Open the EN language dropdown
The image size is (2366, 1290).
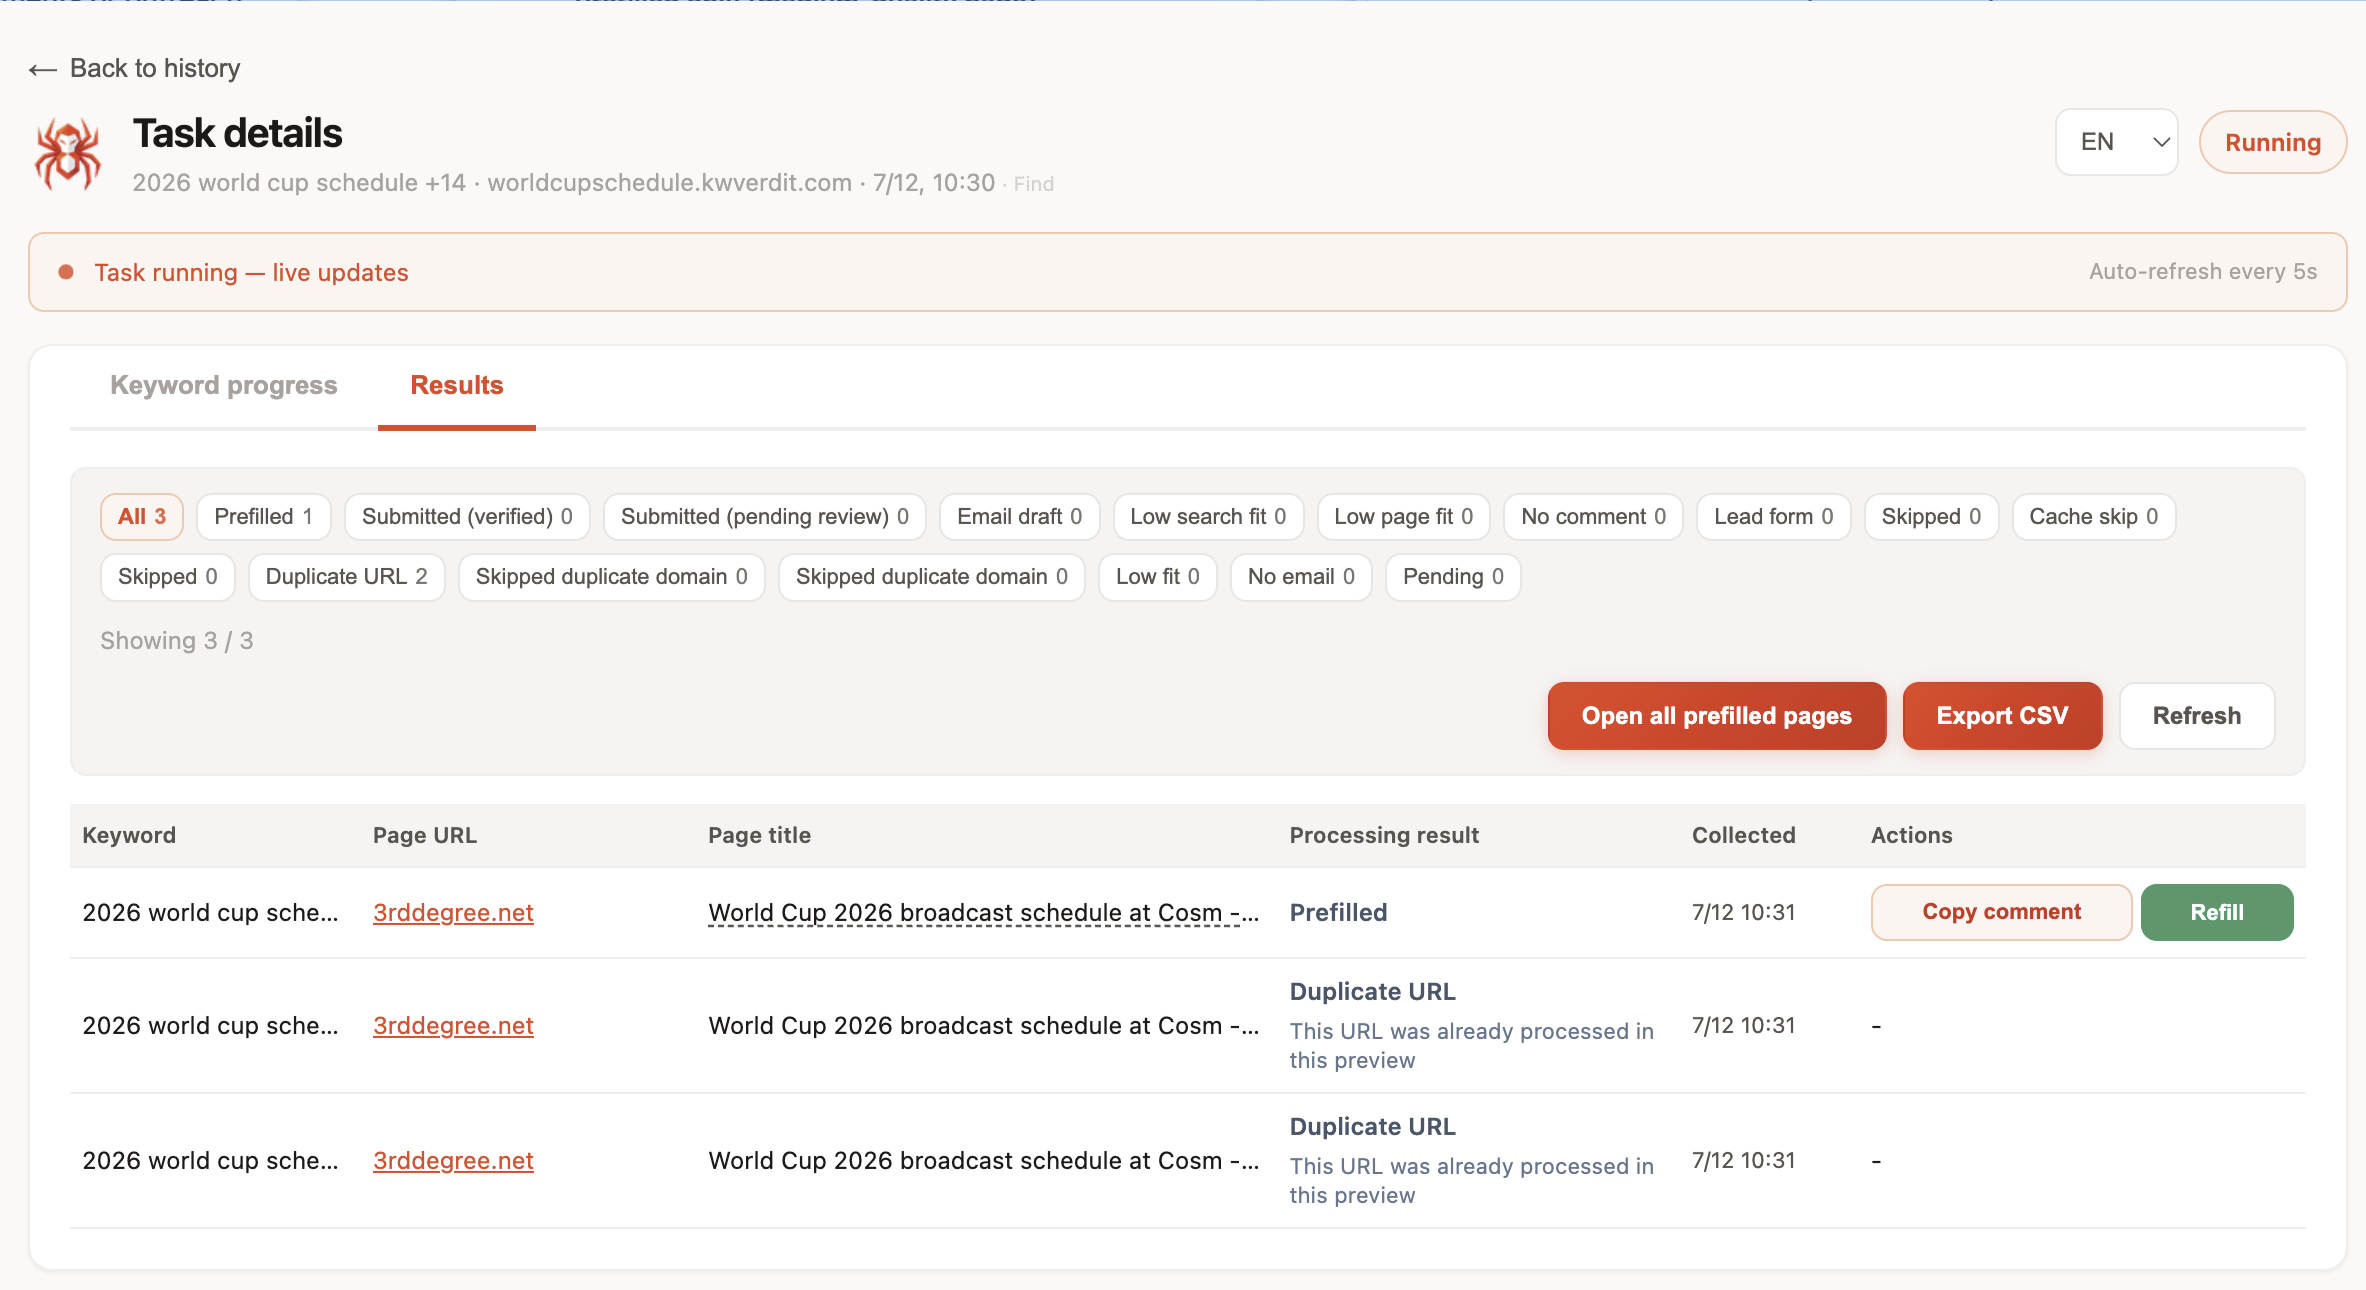click(x=2116, y=142)
